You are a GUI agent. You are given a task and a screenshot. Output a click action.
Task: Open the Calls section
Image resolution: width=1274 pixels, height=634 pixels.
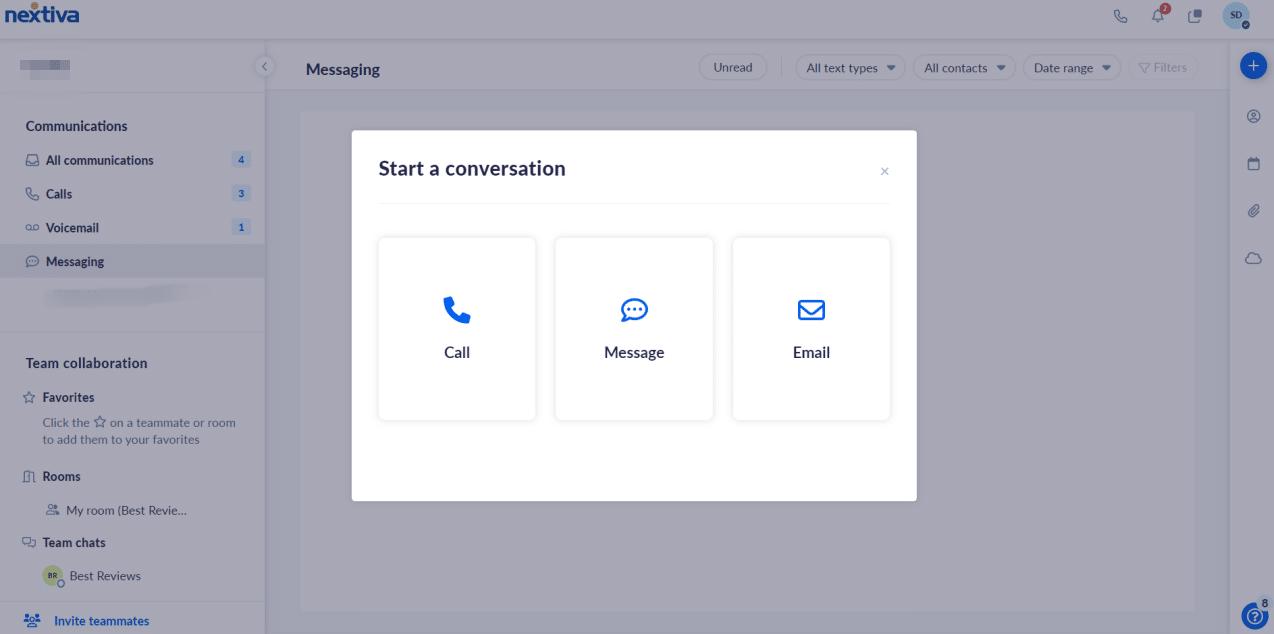click(x=60, y=193)
